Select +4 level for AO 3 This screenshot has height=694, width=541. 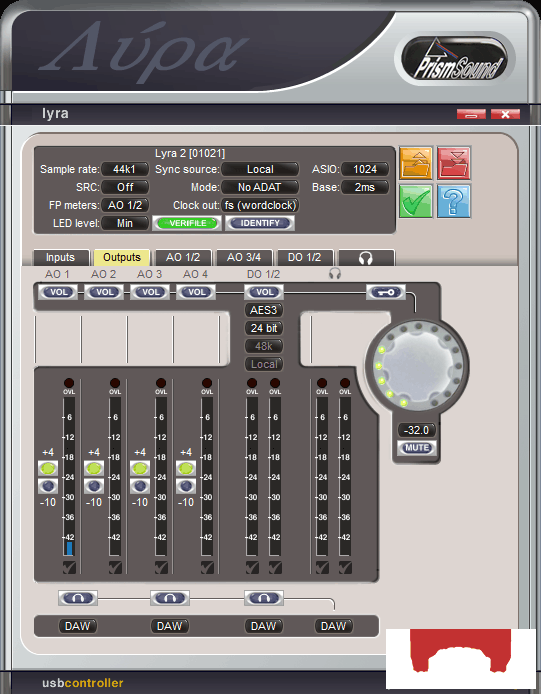point(140,468)
